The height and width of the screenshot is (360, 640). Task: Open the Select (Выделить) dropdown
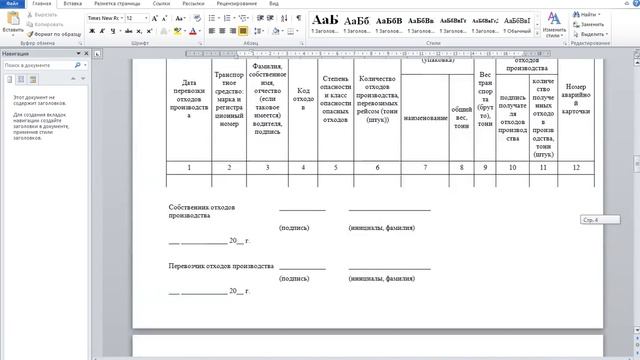click(x=591, y=34)
